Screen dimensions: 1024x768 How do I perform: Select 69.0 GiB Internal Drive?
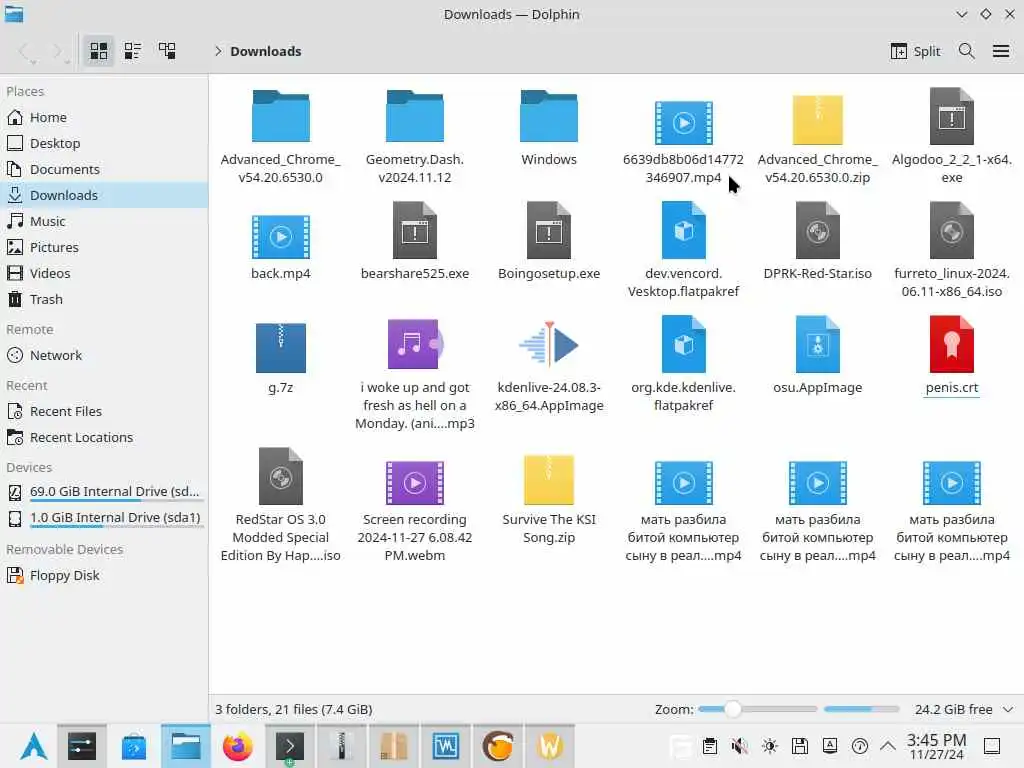pyautogui.click(x=104, y=492)
